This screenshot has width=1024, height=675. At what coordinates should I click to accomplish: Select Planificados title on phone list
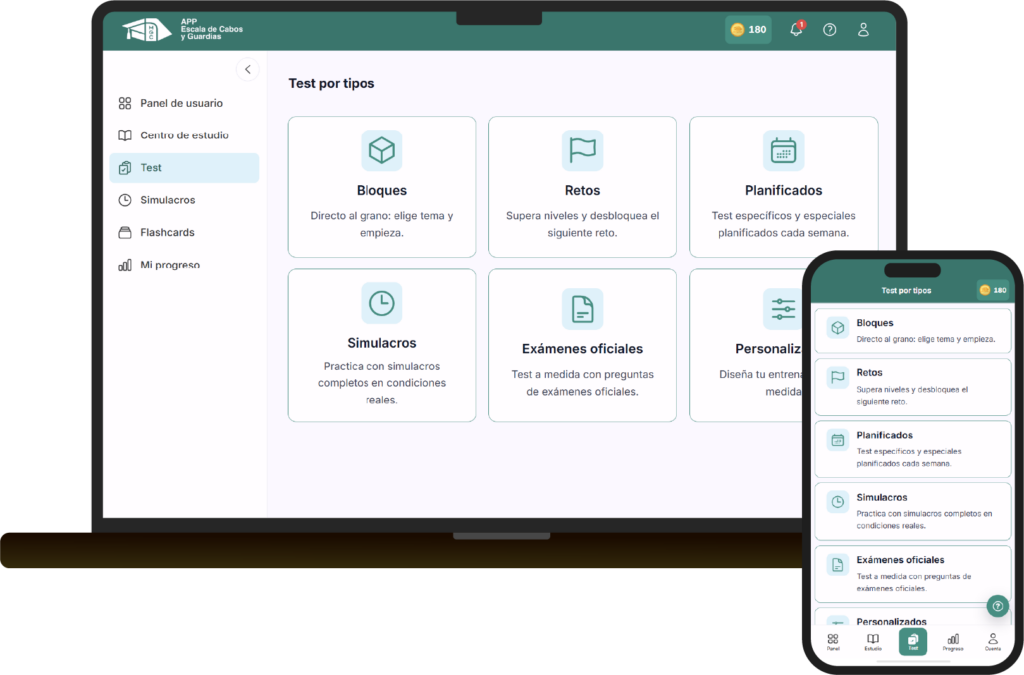pyautogui.click(x=884, y=435)
